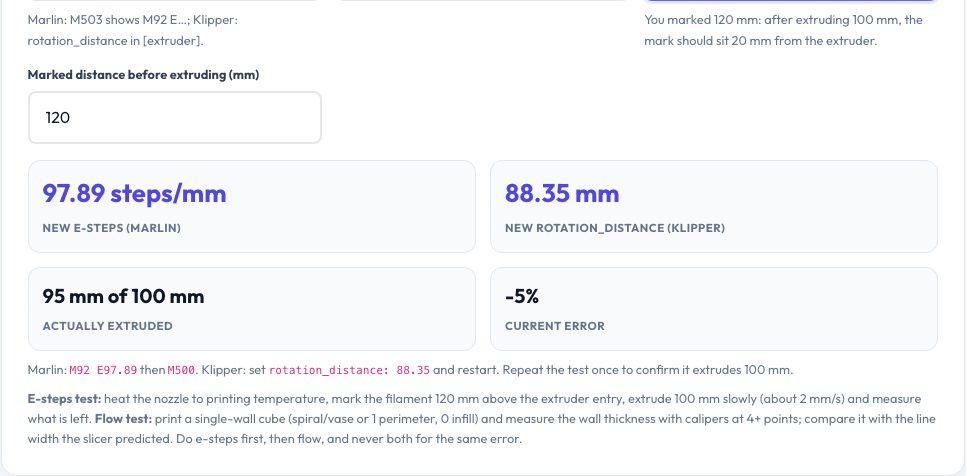Click the 'CURRENT ERROR' caption

pyautogui.click(x=554, y=326)
